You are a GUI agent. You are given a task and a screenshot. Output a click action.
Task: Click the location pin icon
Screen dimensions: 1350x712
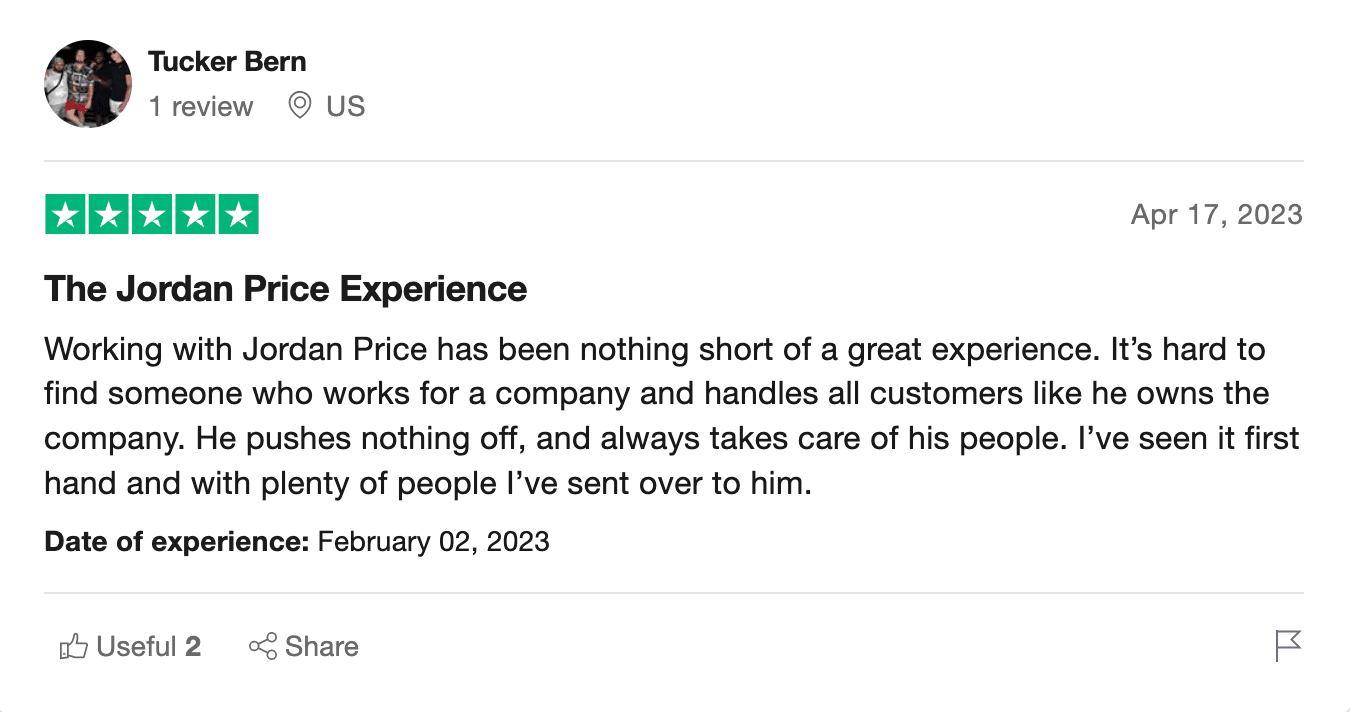point(299,105)
